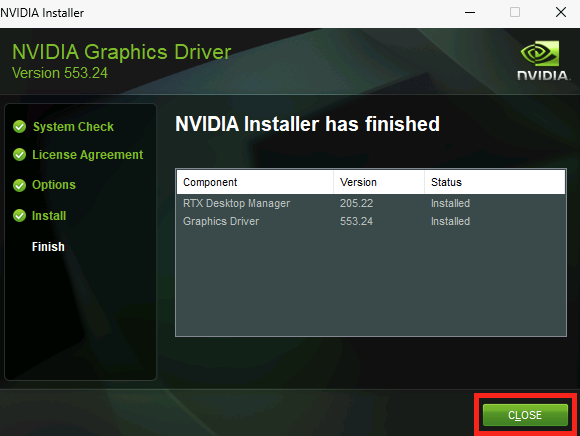Select the Options step label
This screenshot has width=580, height=436.
click(54, 185)
